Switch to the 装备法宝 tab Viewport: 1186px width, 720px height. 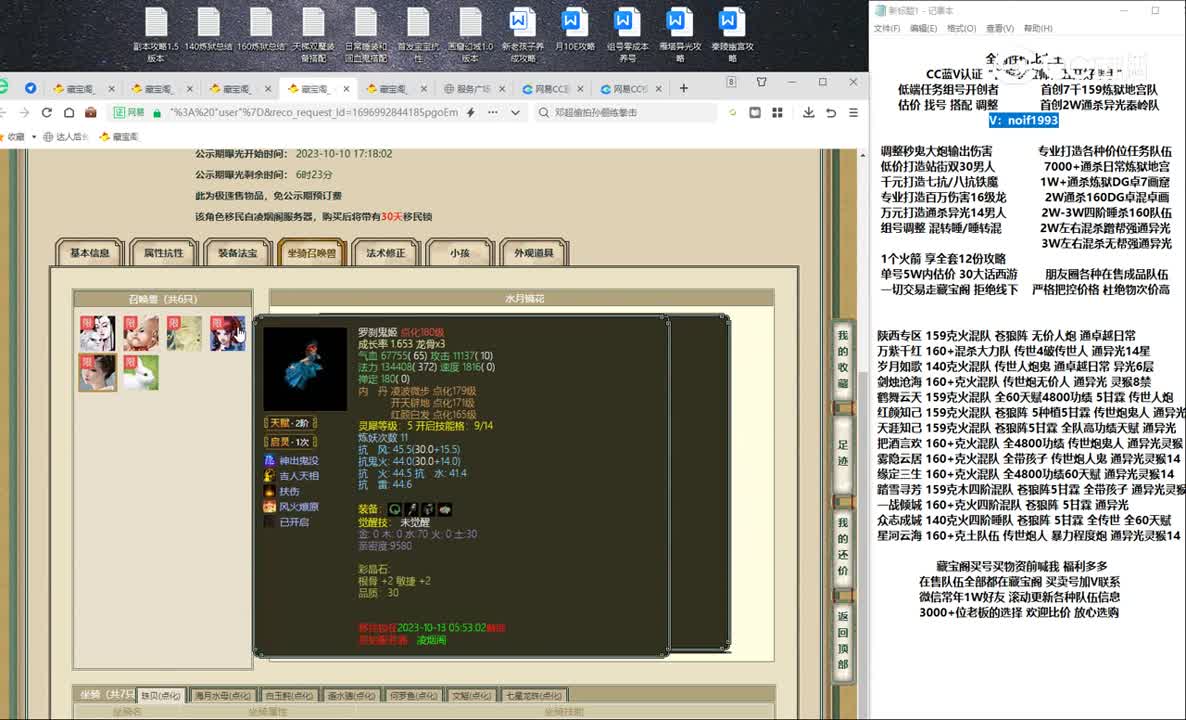pyautogui.click(x=238, y=253)
